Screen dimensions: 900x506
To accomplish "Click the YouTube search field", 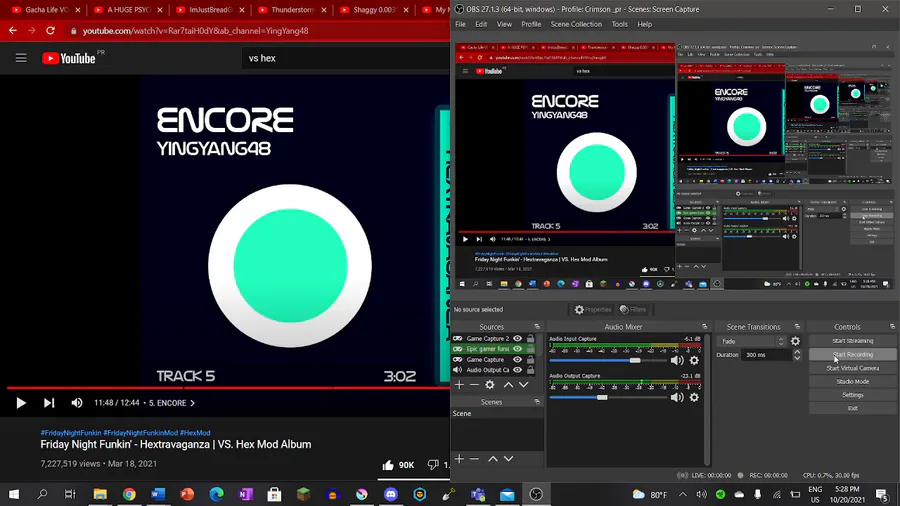I will coord(345,59).
